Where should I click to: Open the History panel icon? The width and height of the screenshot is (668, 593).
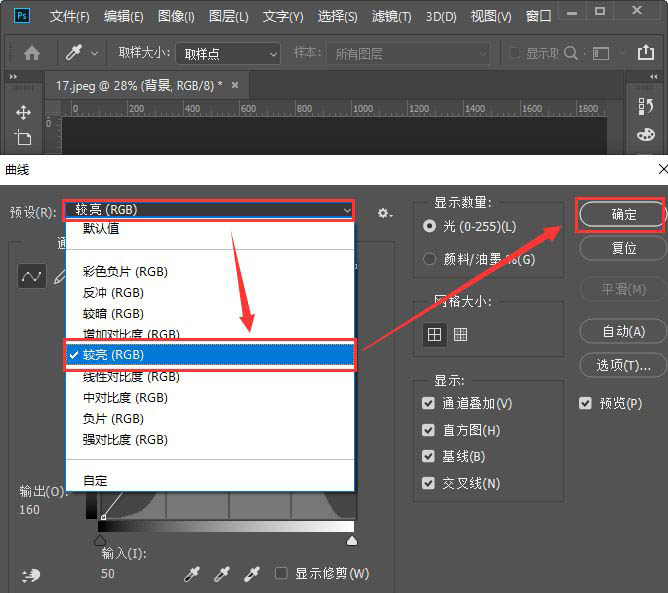click(646, 107)
